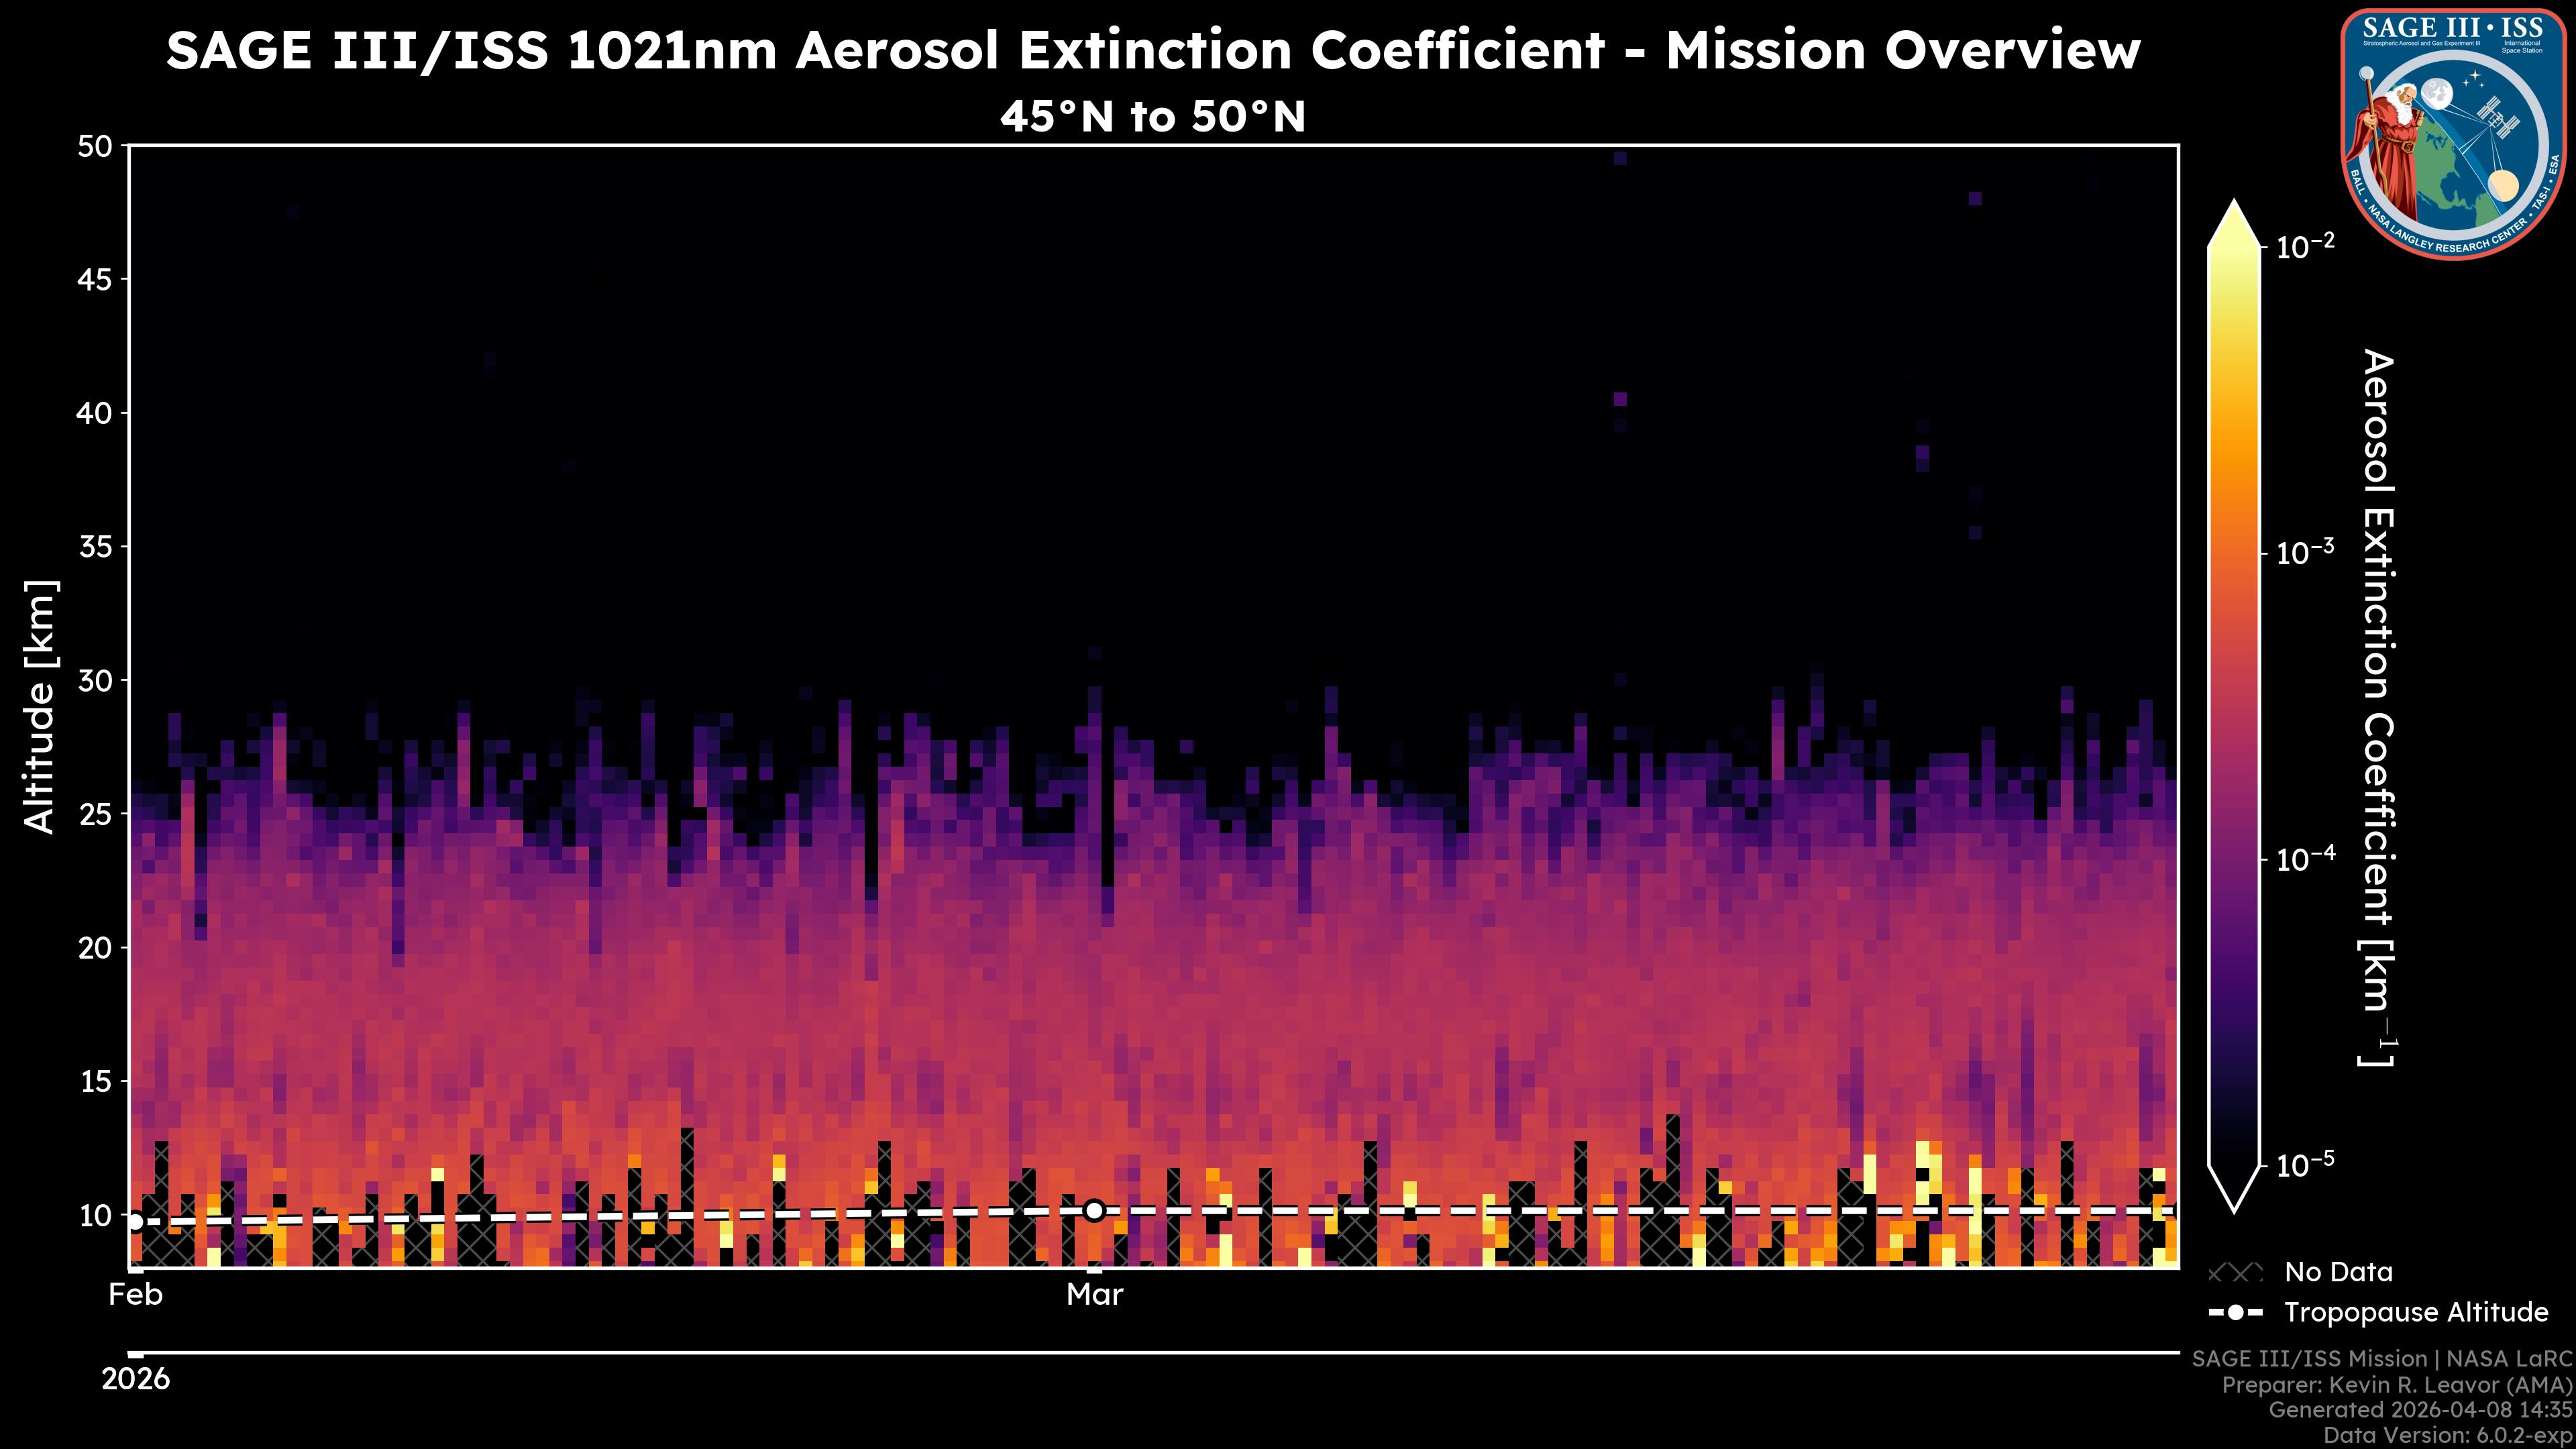Screen dimensions: 2576x1449
Task: Click the Tropopause Altitude legend marker
Action: pos(2235,1313)
